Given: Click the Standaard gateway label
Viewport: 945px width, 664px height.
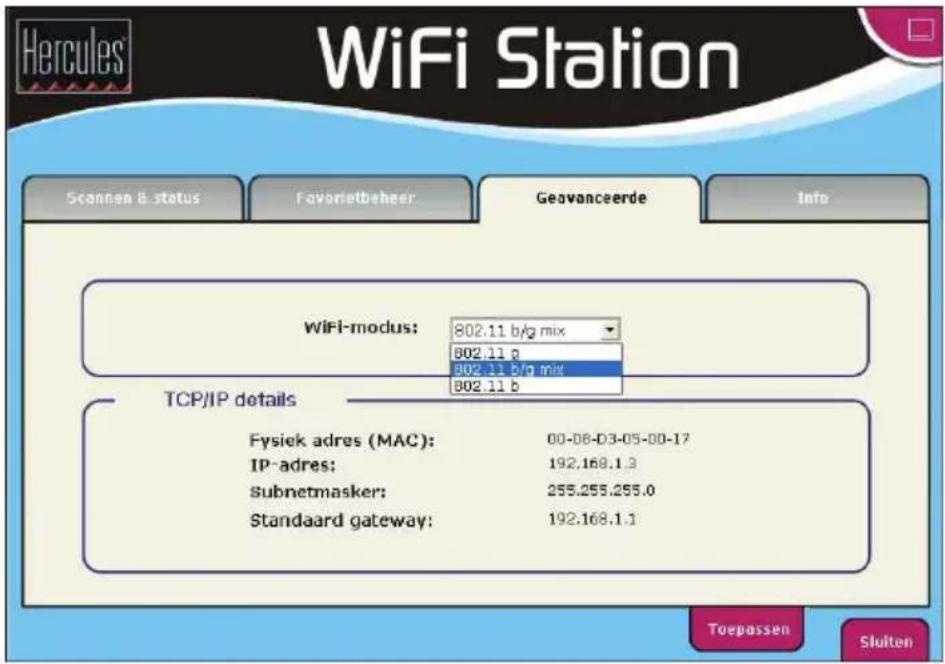Looking at the screenshot, I should pyautogui.click(x=341, y=521).
